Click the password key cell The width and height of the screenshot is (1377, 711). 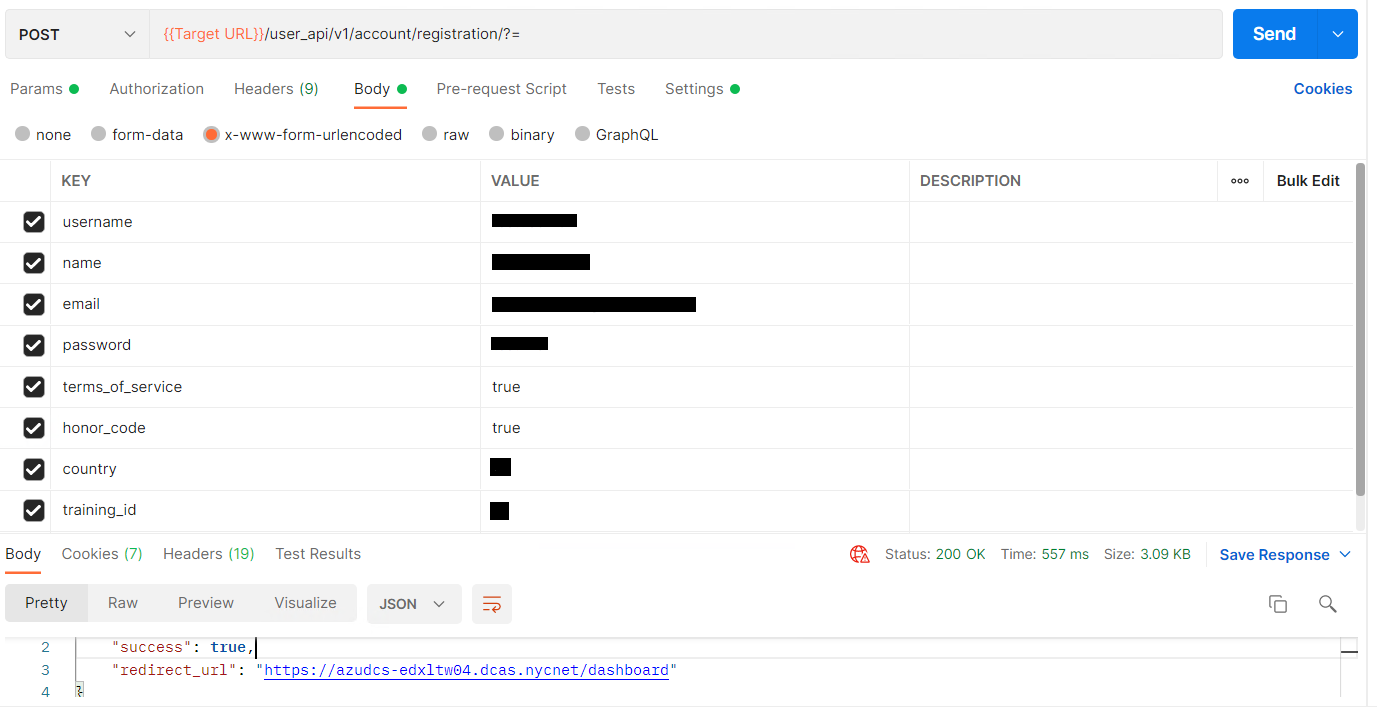265,345
